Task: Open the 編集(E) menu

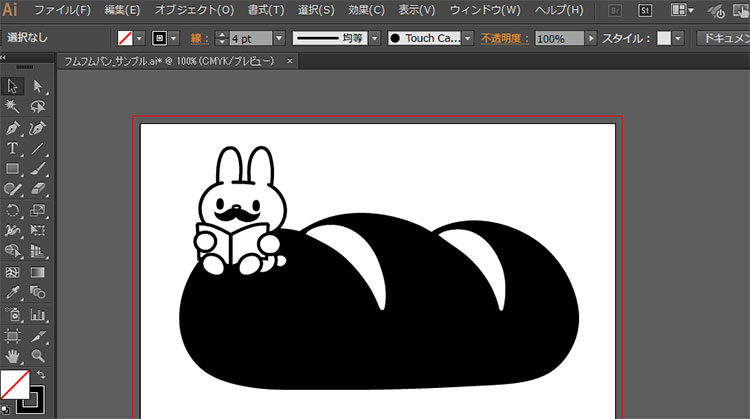Action: pos(122,10)
